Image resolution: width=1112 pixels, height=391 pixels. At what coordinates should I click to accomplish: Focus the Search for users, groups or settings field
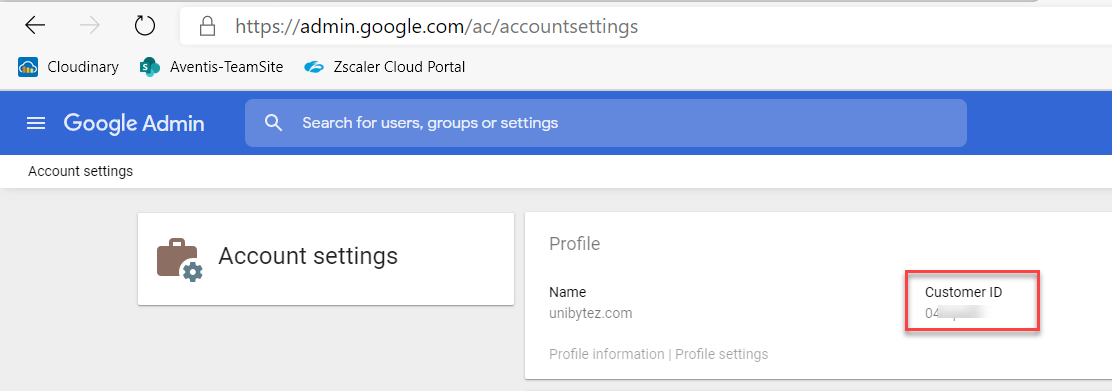[x=606, y=123]
